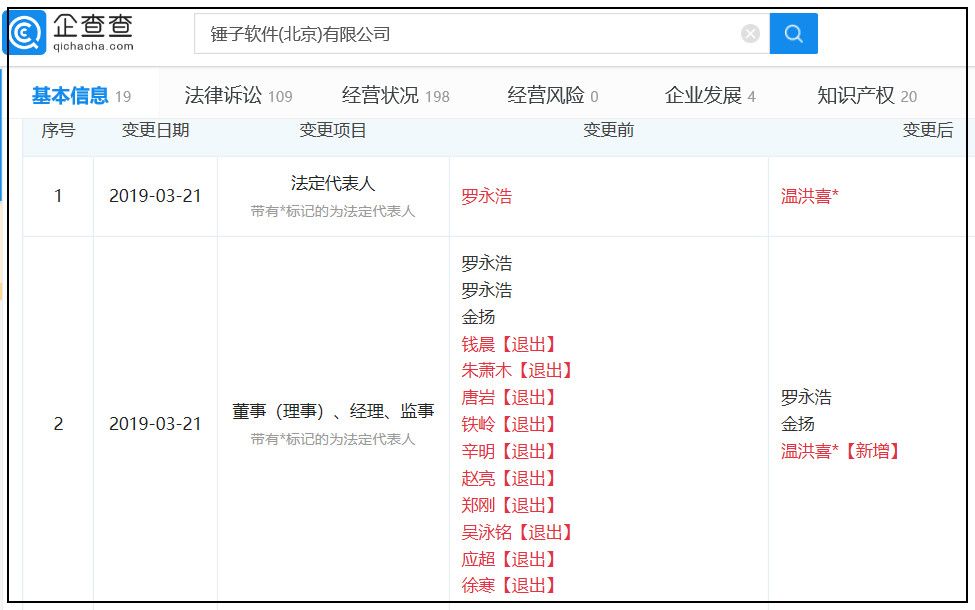Screen dimensions: 975x610
Task: Click 吴泳铭【退出】 entry
Action: pyautogui.click(x=517, y=532)
